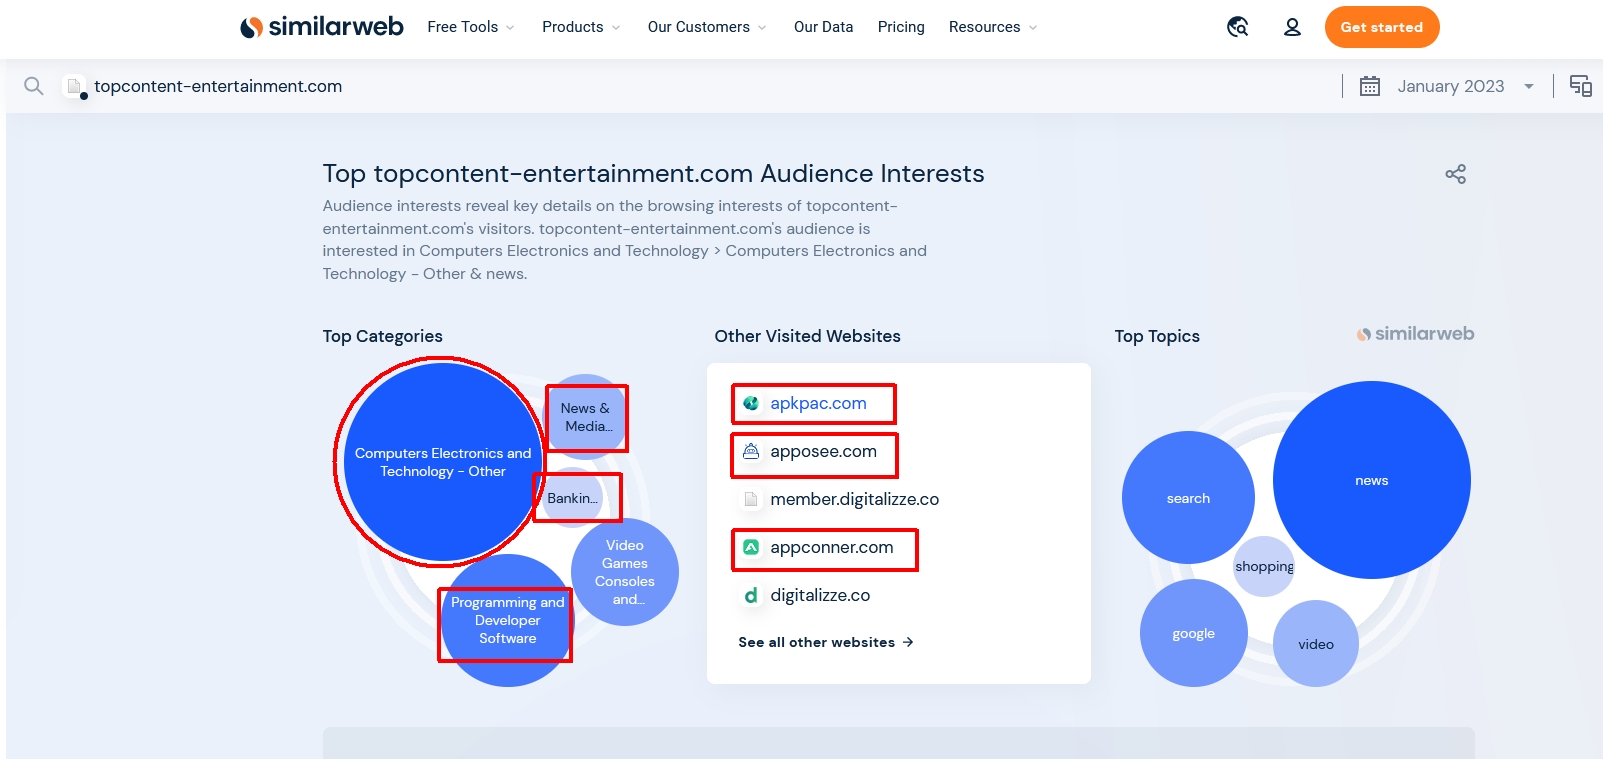Open the Our Data page
Image resolution: width=1603 pixels, height=759 pixels.
click(x=823, y=27)
